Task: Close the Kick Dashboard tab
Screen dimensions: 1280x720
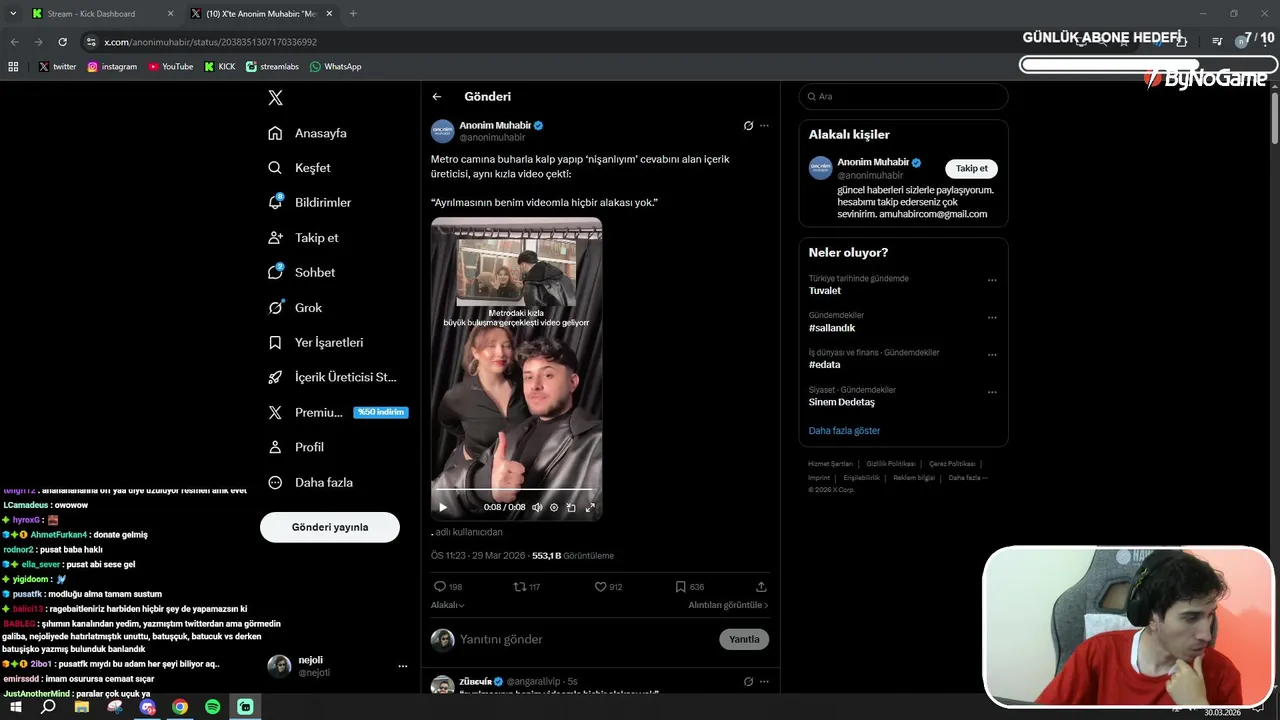Action: coord(169,14)
